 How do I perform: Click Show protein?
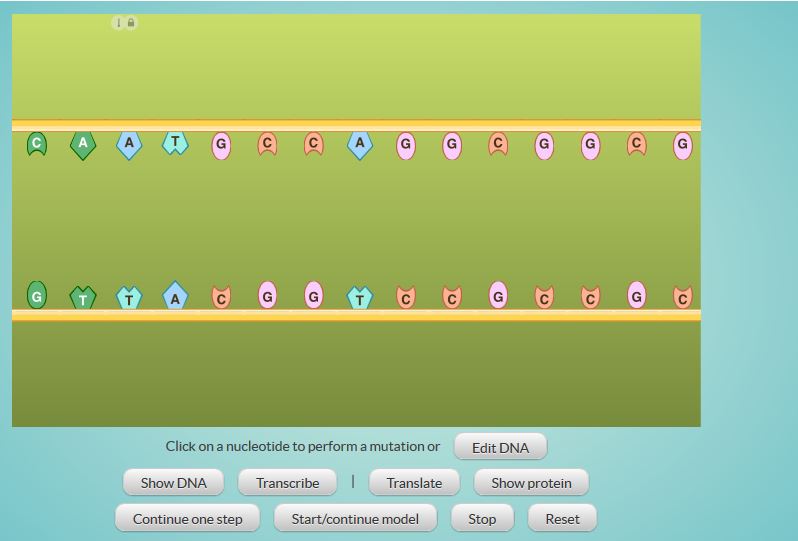pos(531,482)
